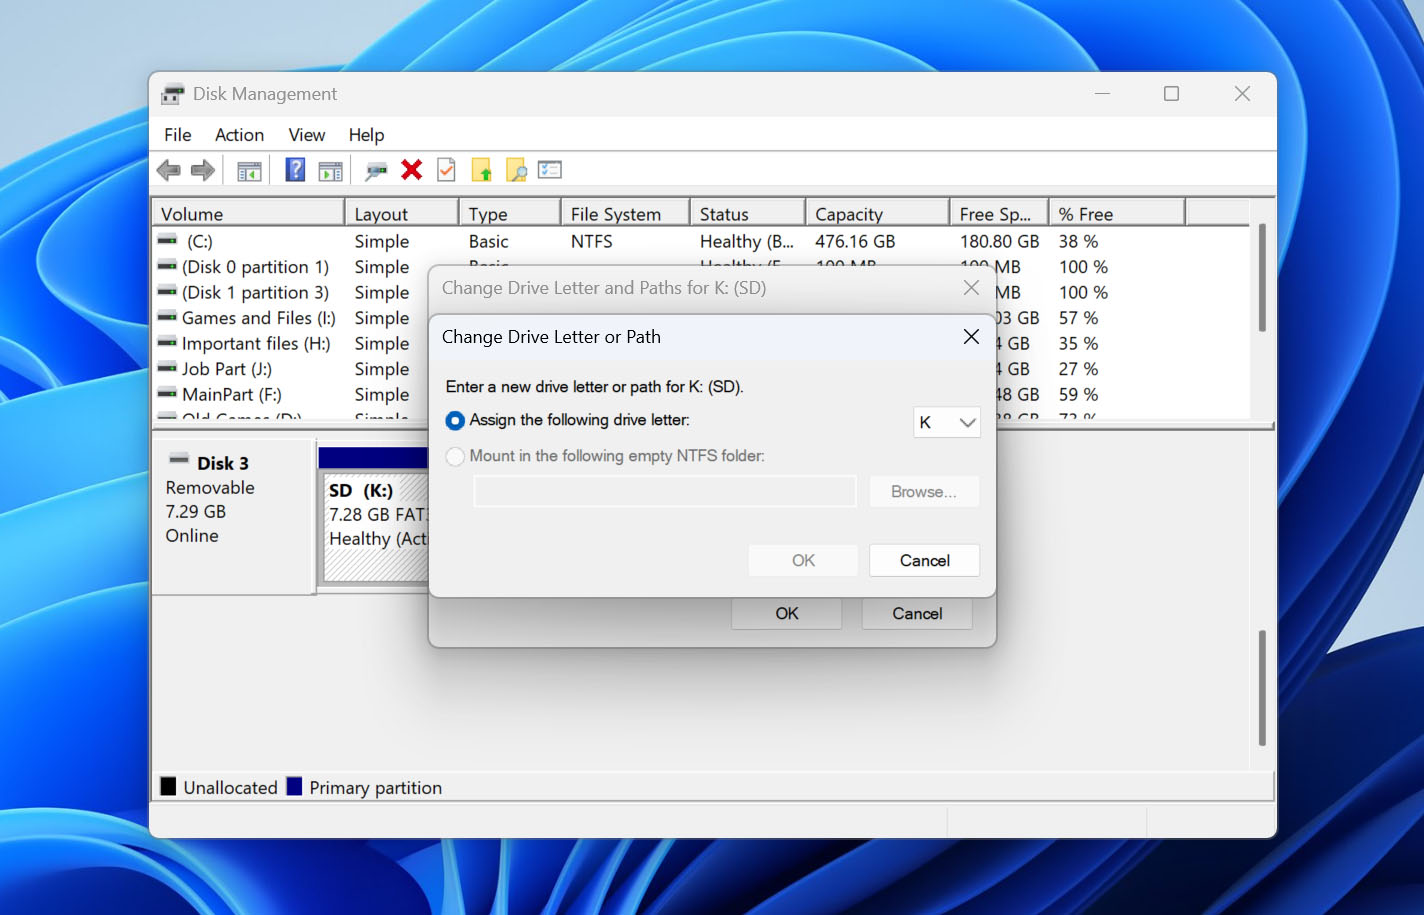Sort by the File System column header
Screen dimensions: 1424x915
(x=625, y=214)
